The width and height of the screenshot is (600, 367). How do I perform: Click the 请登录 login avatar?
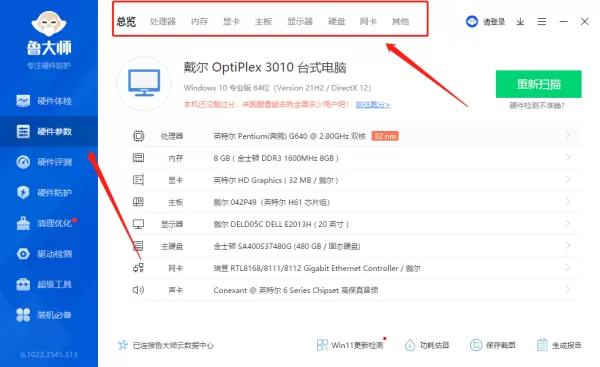472,21
